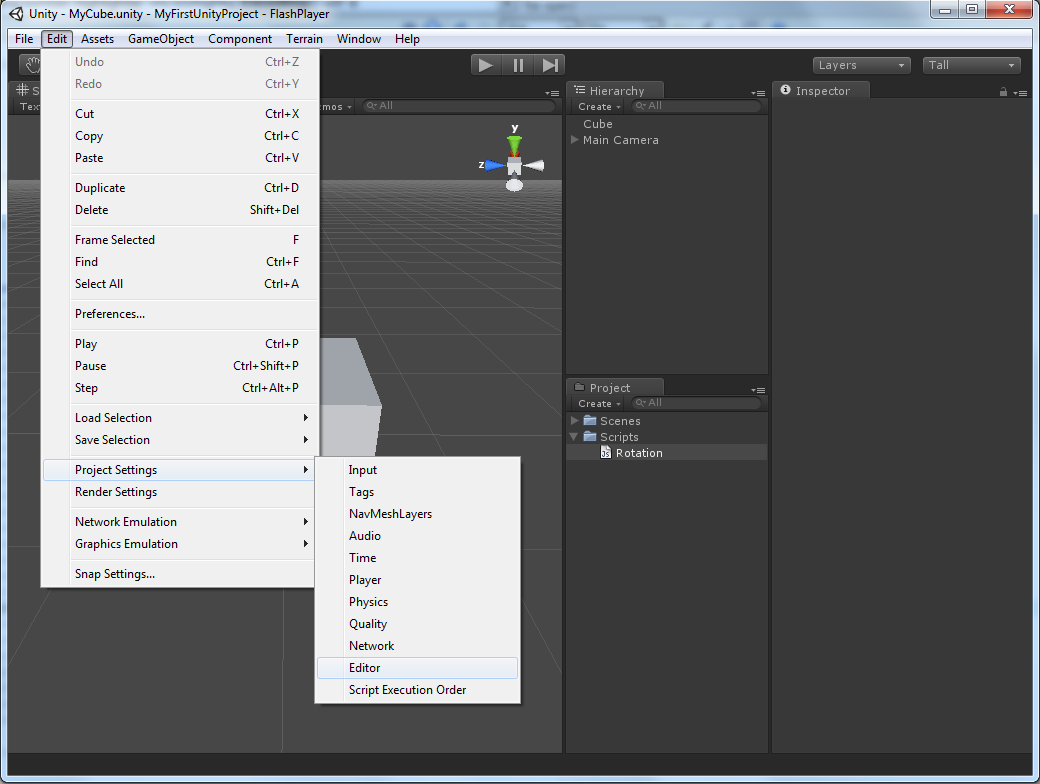Screen dimensions: 1040x784
Task: Open the GameObject menu
Action: tap(161, 38)
